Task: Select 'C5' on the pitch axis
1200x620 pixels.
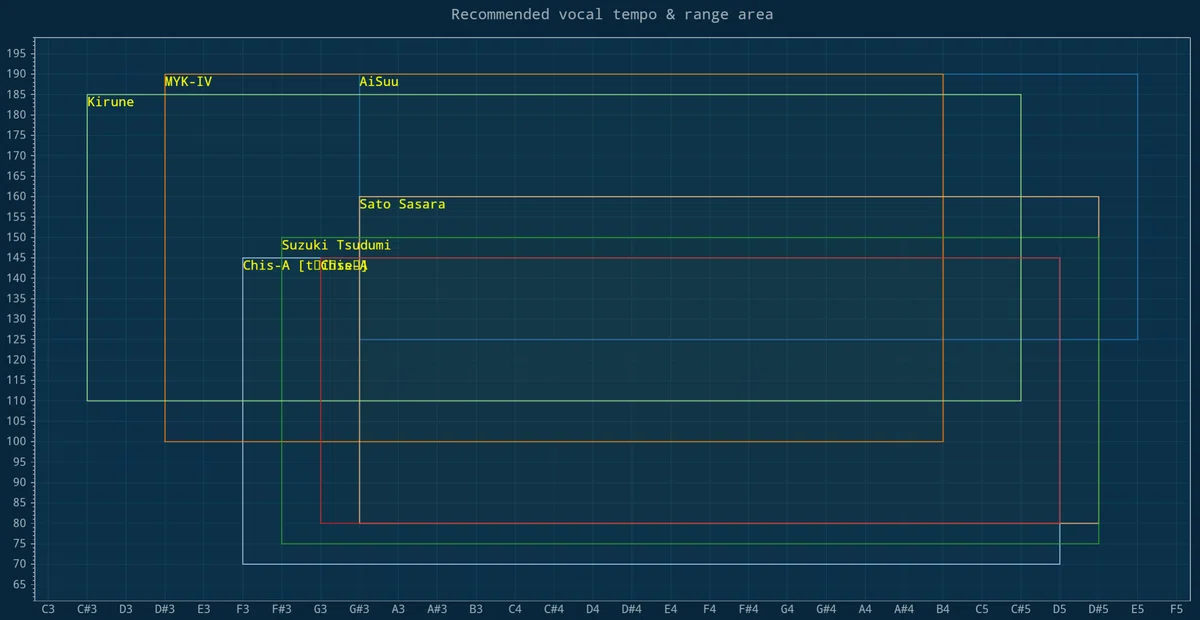Action: pos(982,608)
